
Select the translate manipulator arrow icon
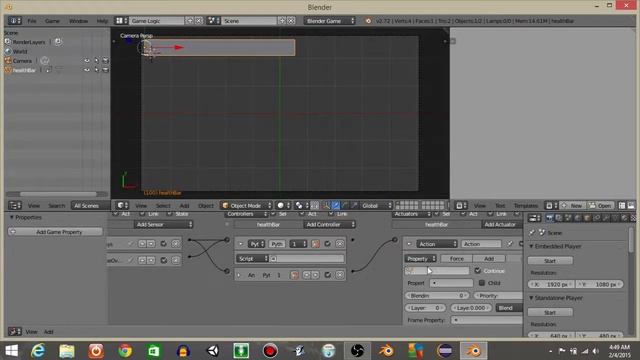336,205
